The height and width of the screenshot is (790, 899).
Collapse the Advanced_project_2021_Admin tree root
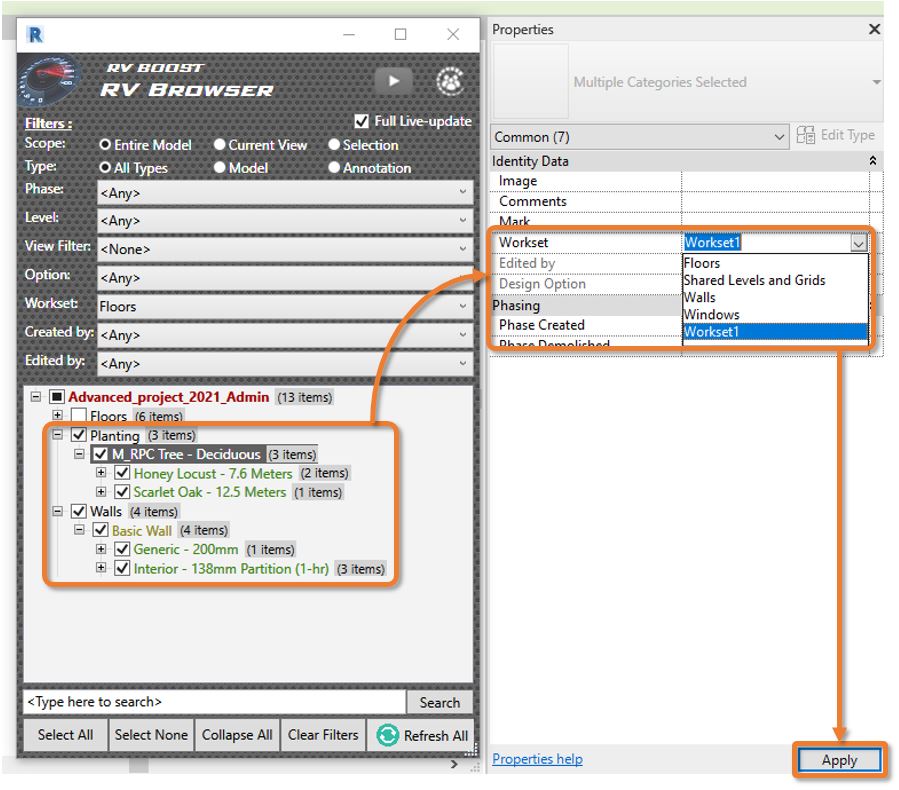pos(36,397)
